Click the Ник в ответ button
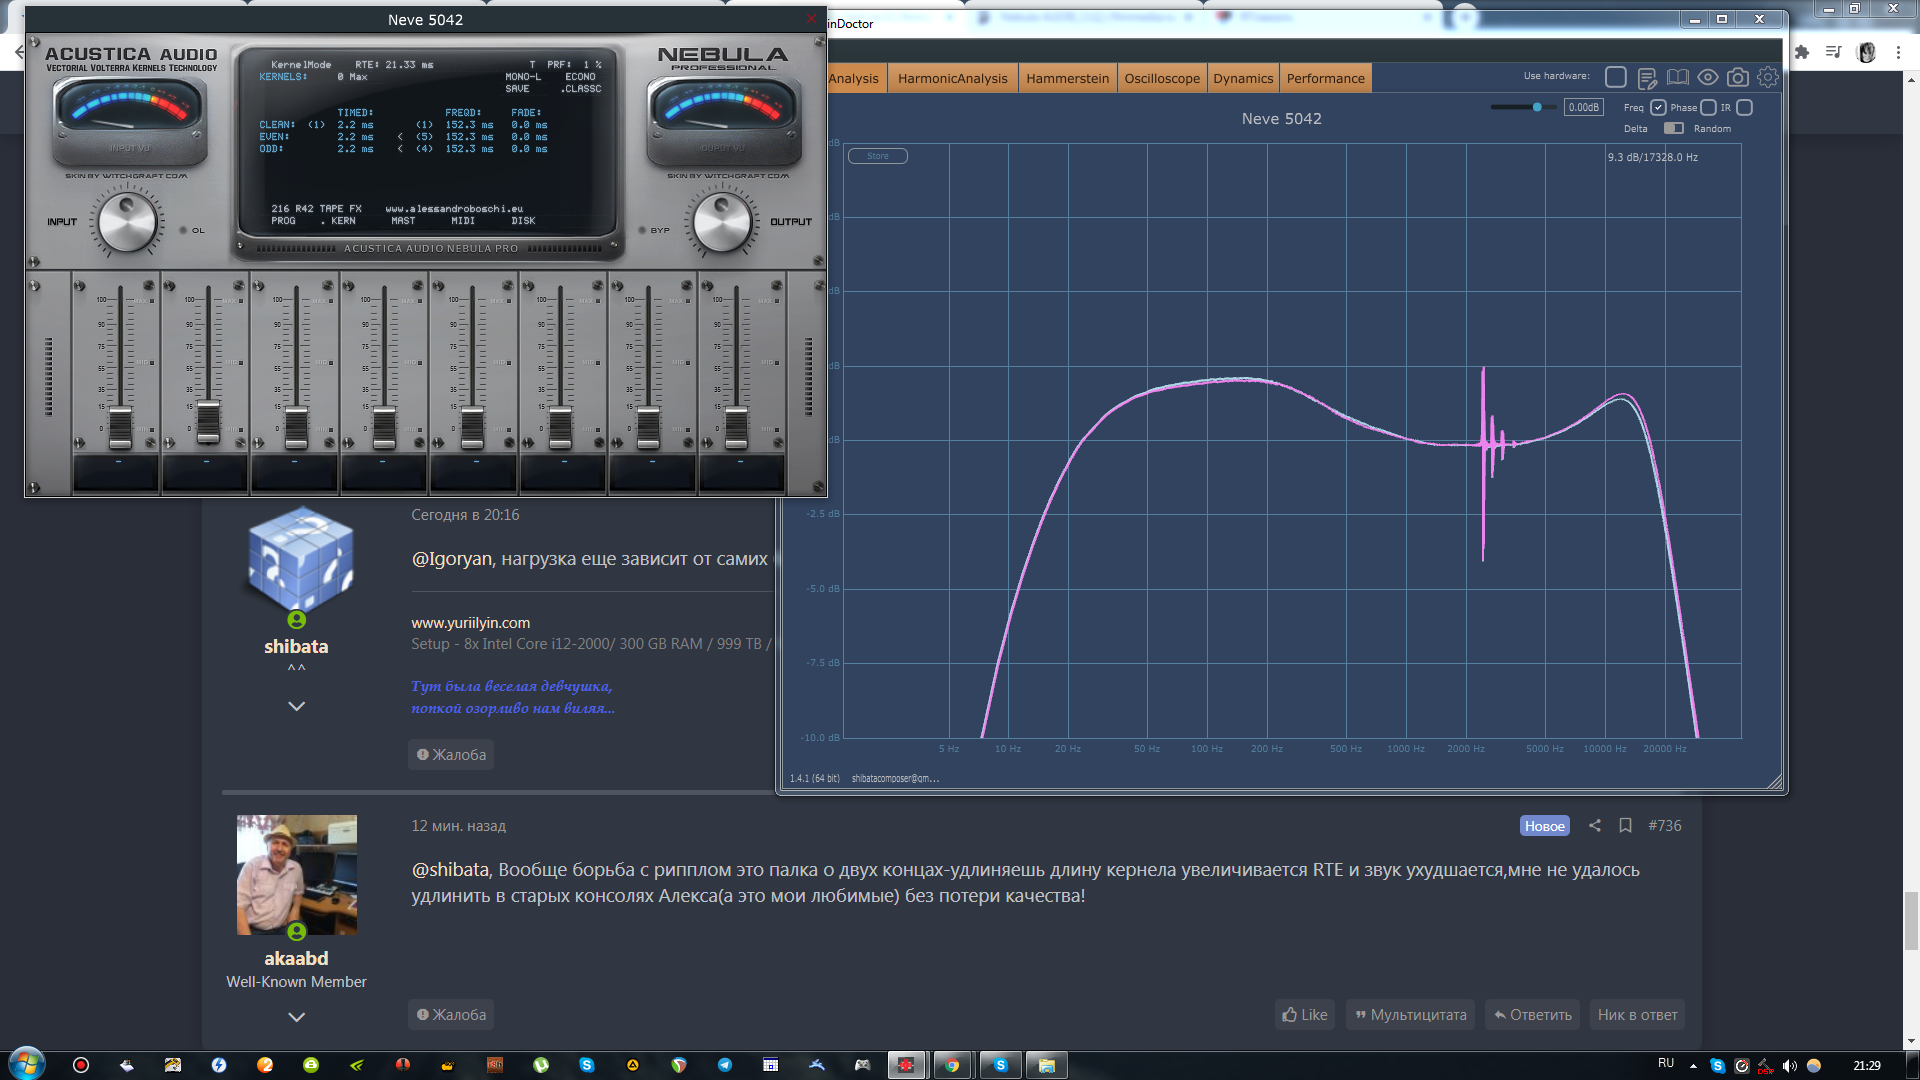Image resolution: width=1920 pixels, height=1080 pixels. (1637, 1015)
